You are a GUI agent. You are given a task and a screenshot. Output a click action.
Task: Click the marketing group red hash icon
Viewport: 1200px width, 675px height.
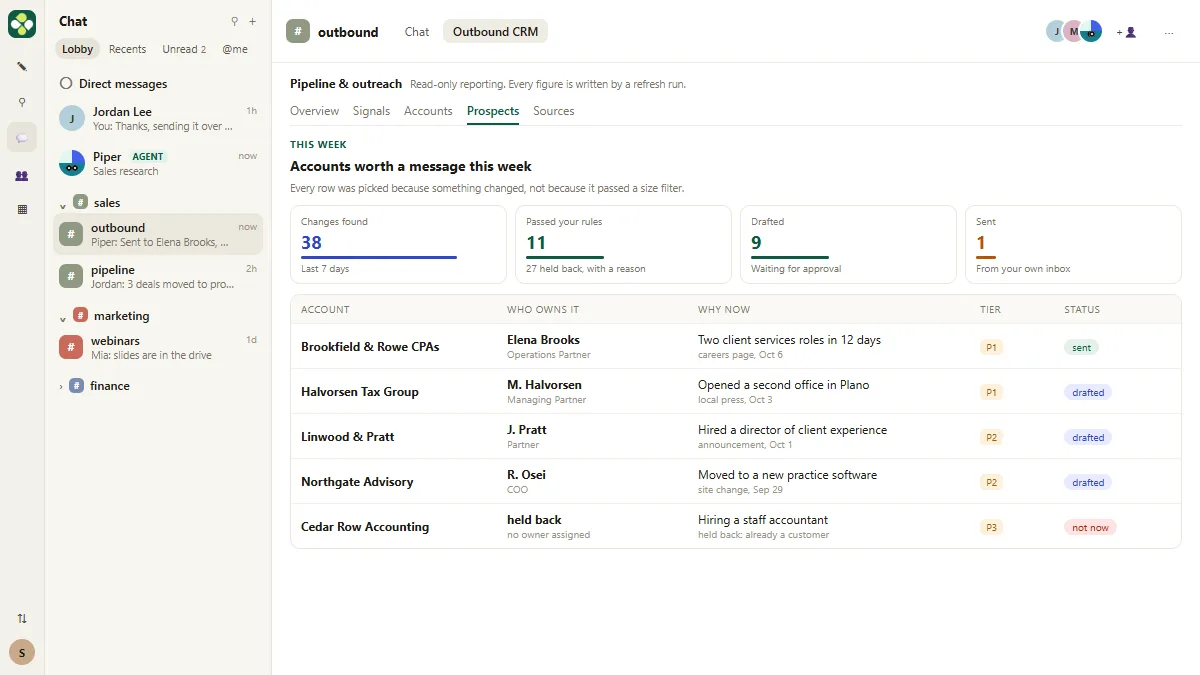click(81, 315)
